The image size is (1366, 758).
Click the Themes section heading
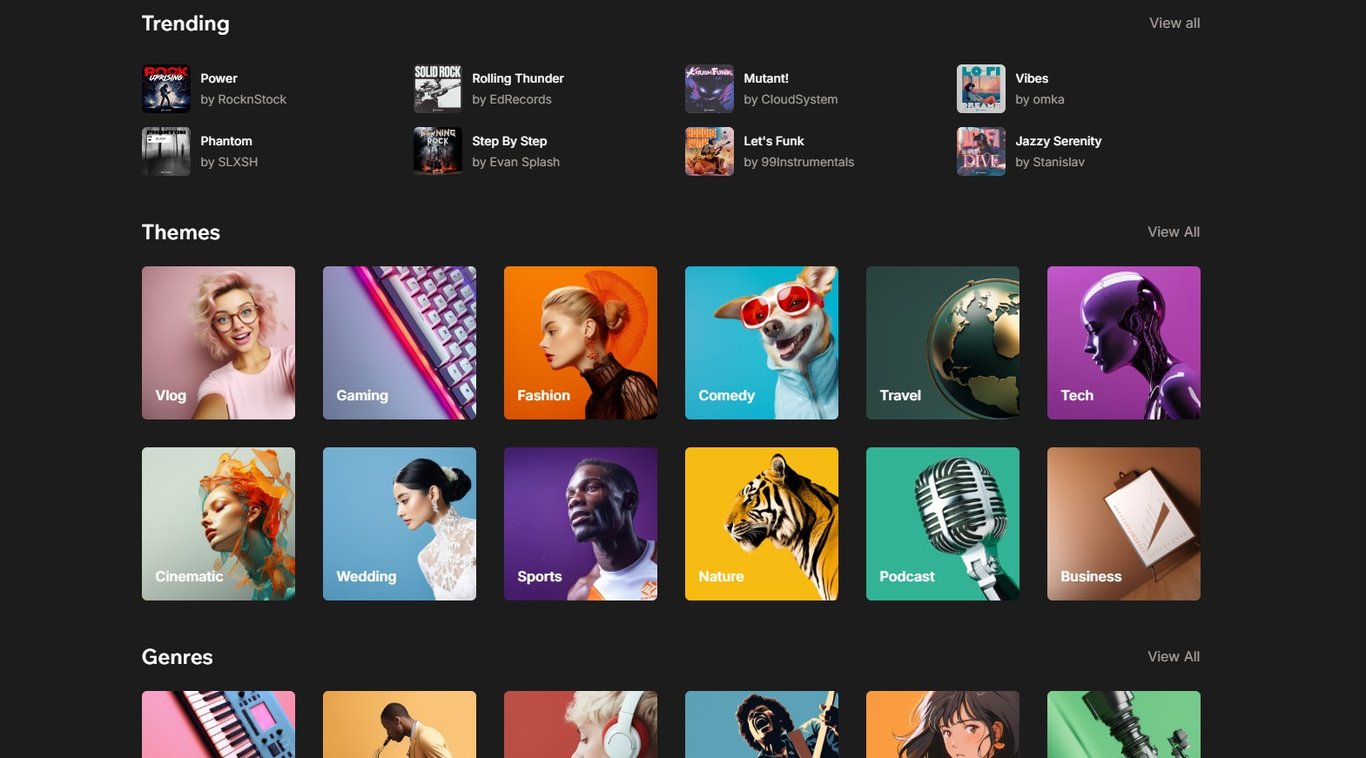click(181, 232)
